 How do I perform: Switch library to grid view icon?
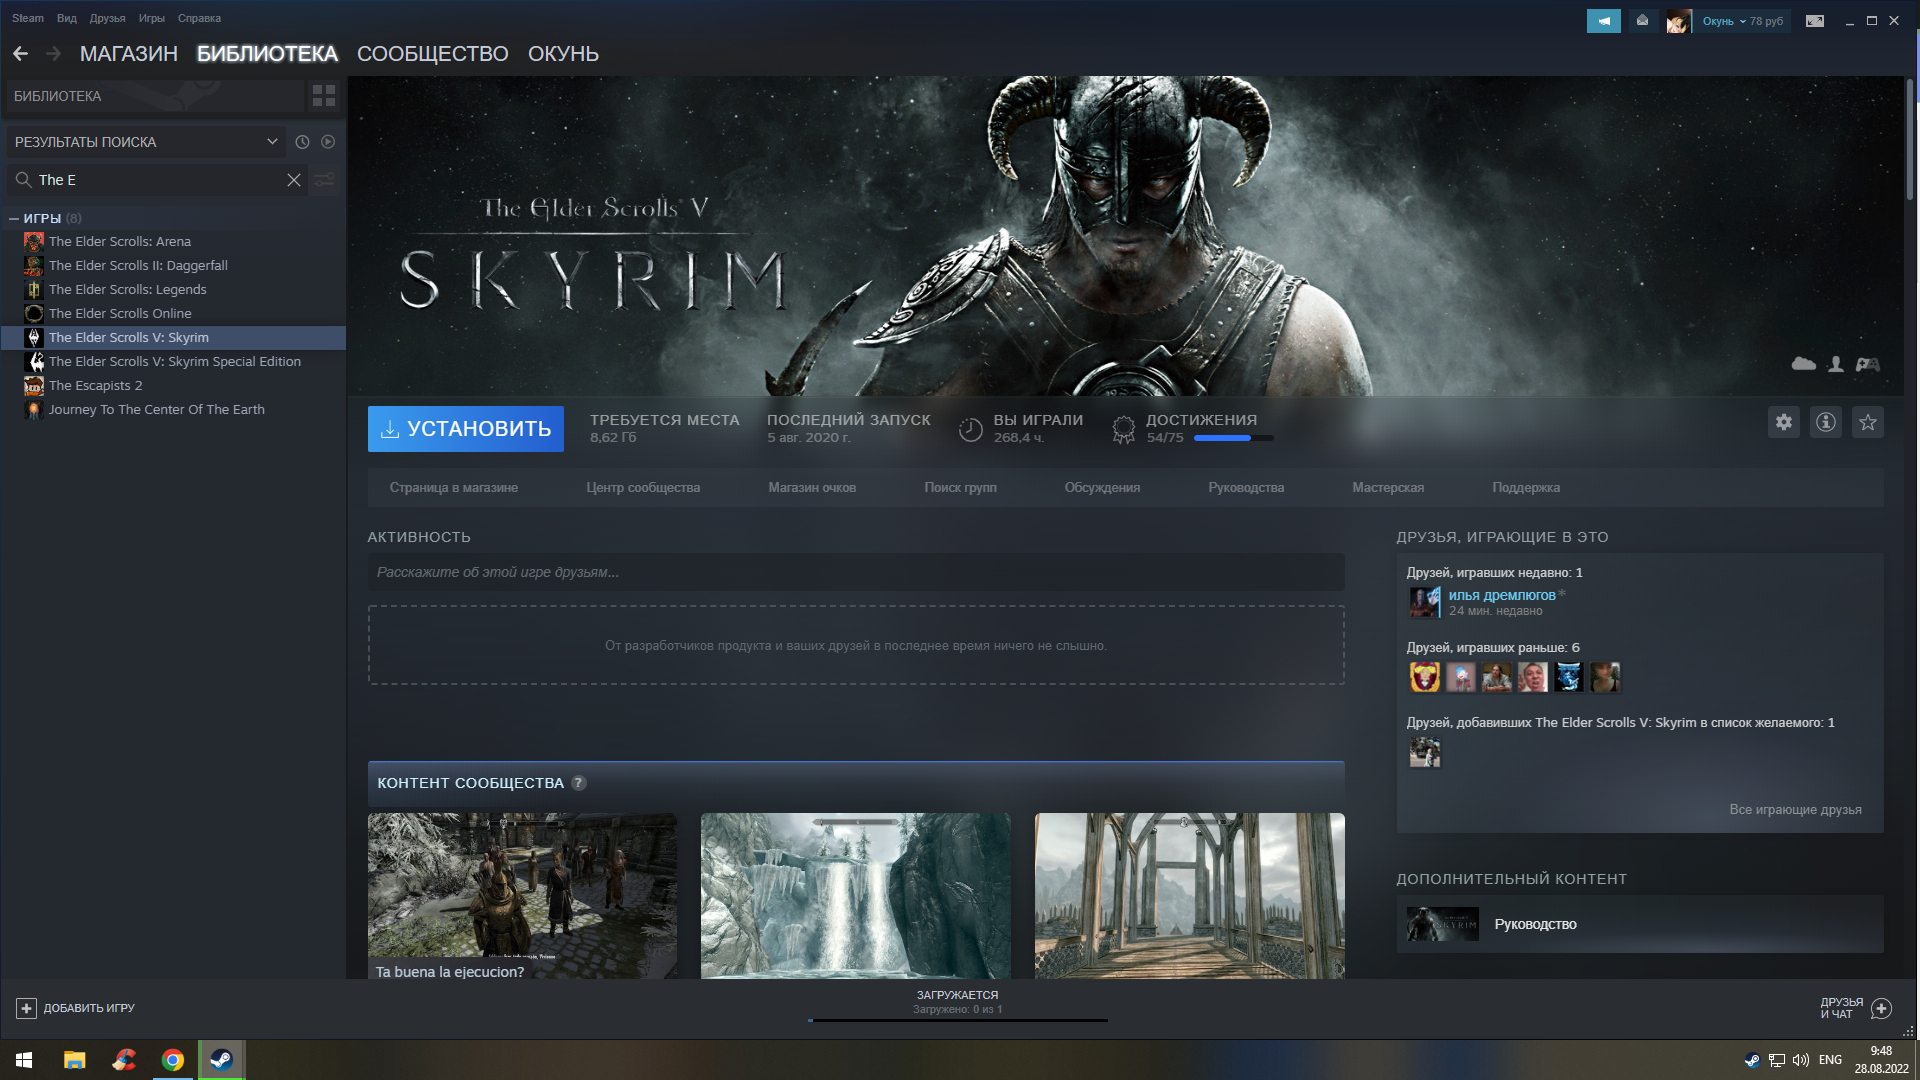click(x=324, y=96)
